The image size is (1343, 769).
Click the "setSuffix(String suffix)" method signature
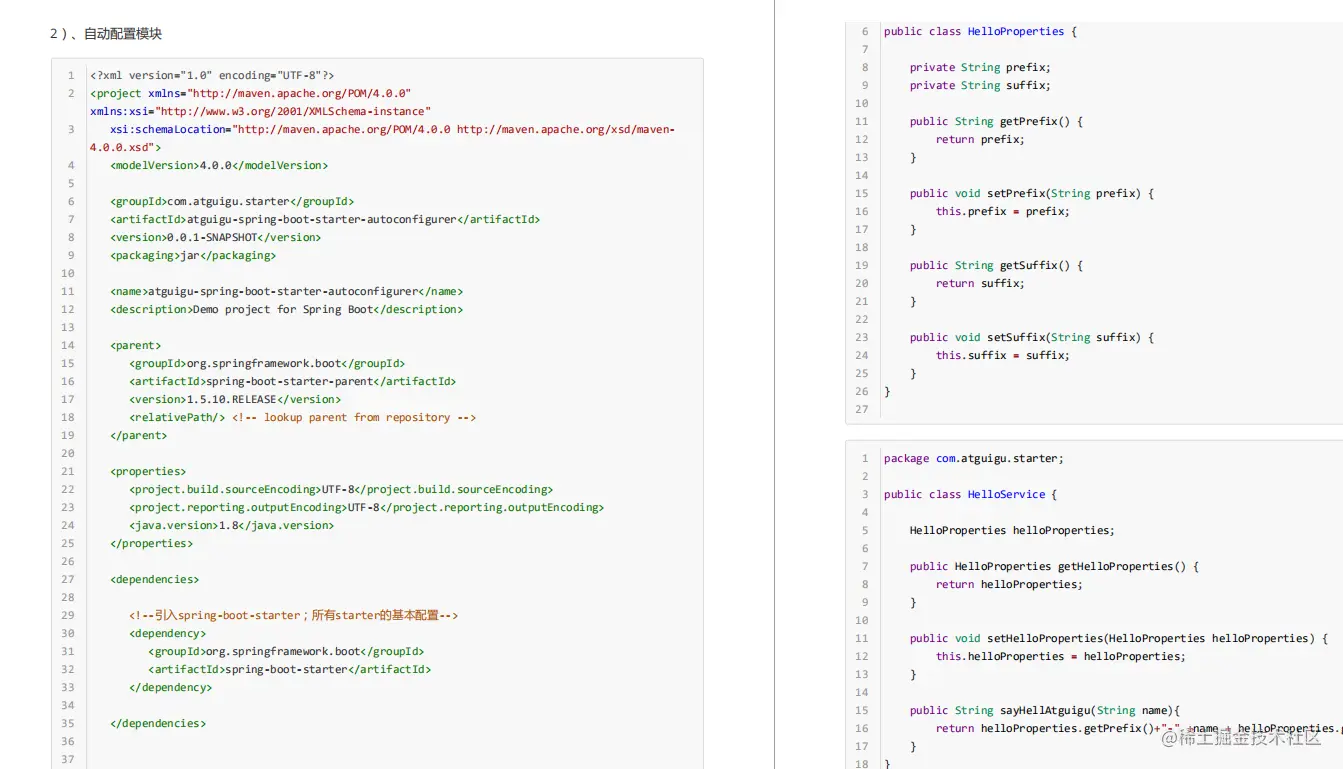1032,337
